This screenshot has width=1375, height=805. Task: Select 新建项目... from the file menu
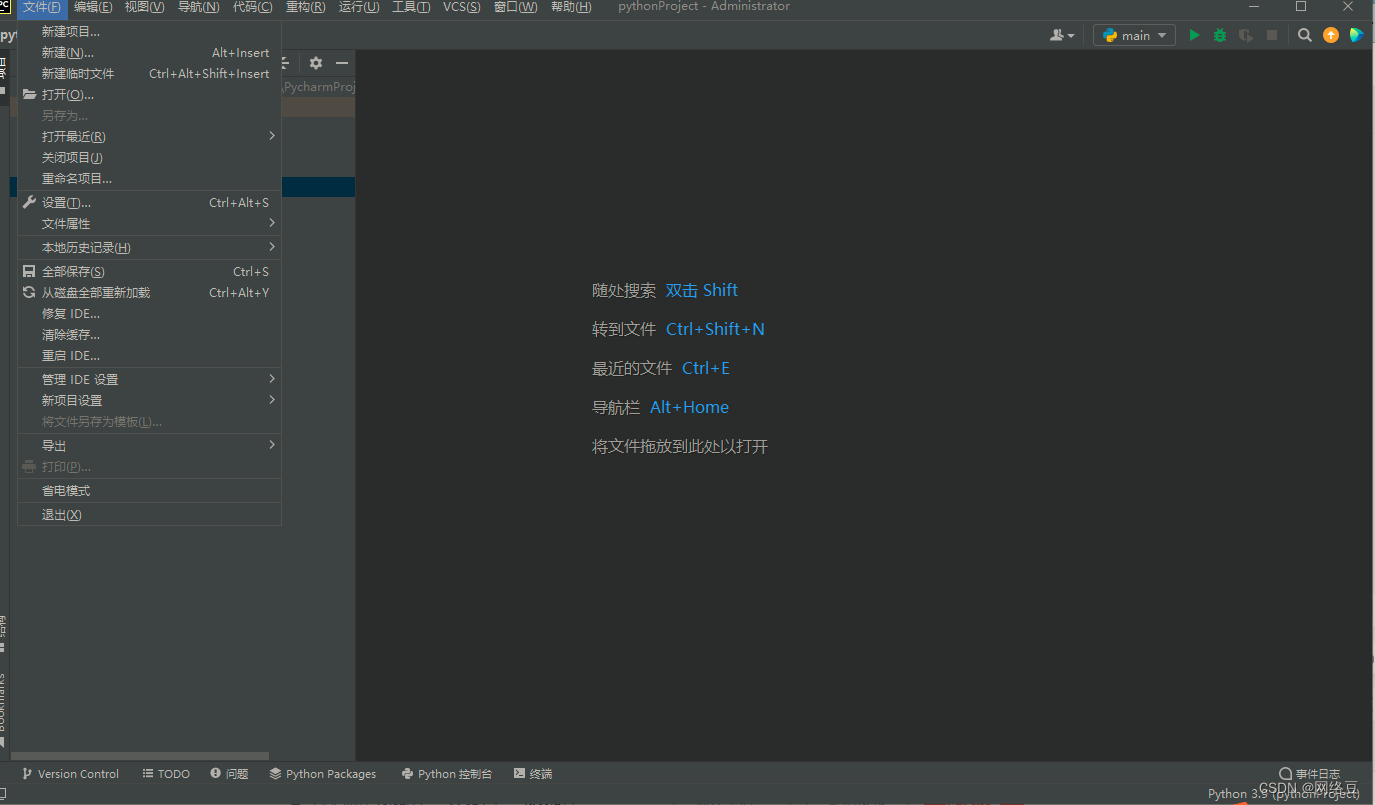tap(150, 32)
